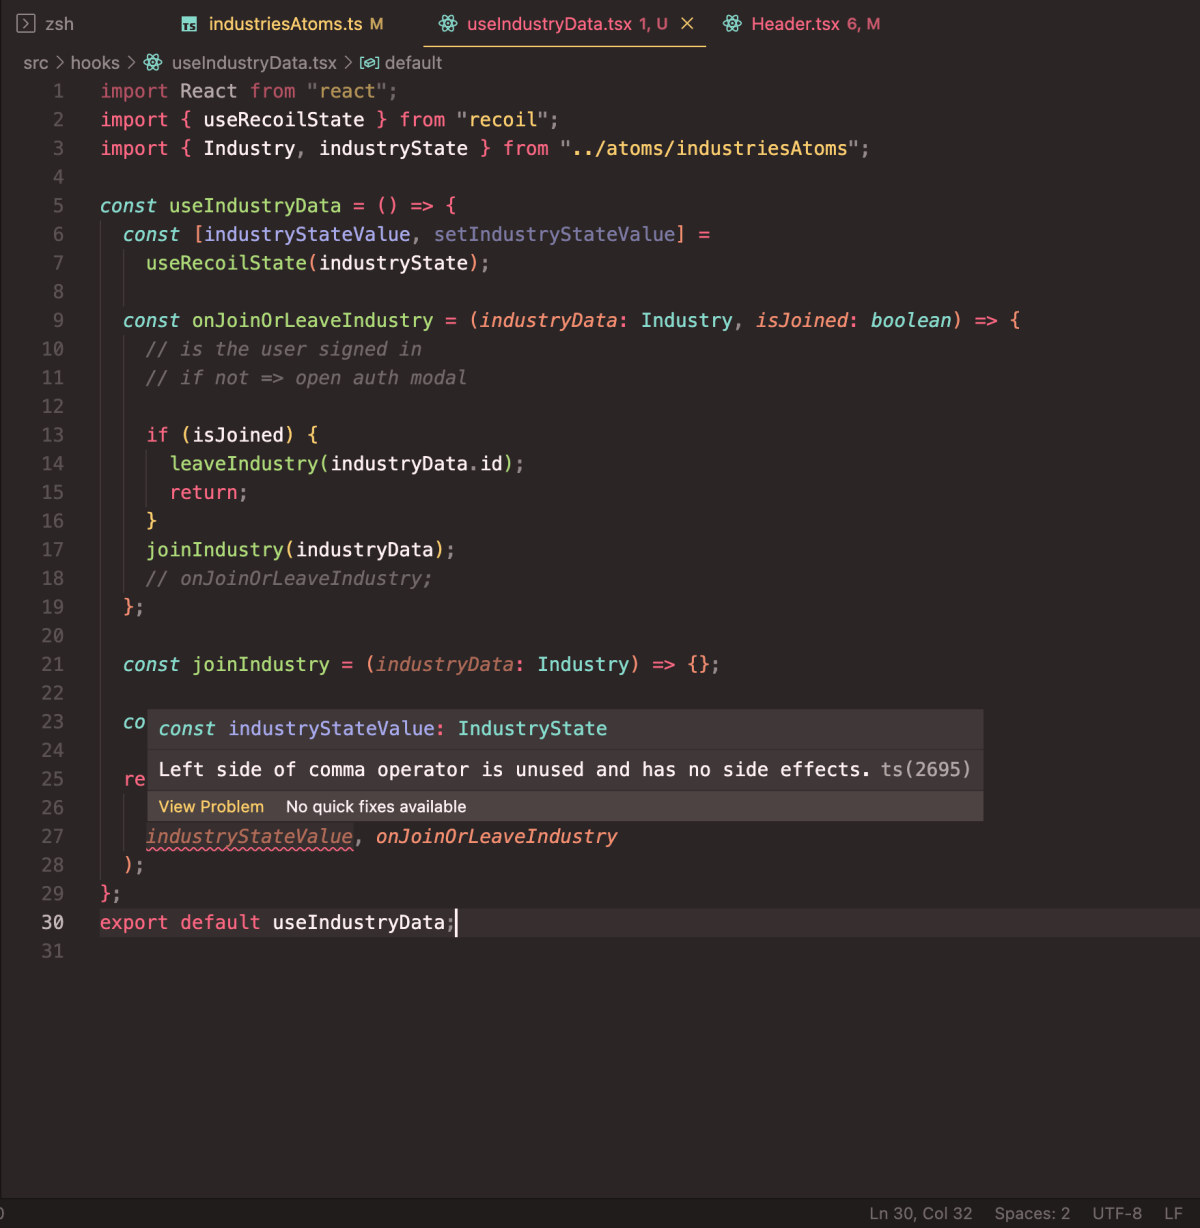The image size is (1200, 1228).
Task: Open the default symbol breadcrumb dropdown
Action: 413,62
